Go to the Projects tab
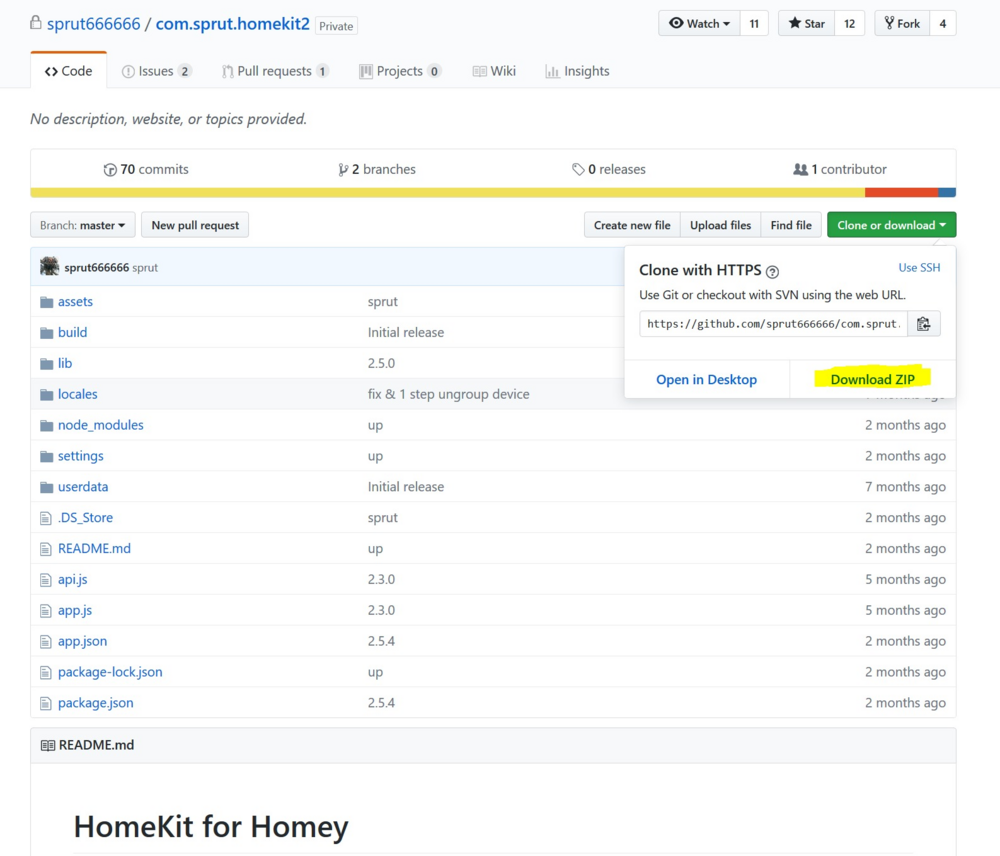The width and height of the screenshot is (1000, 856). click(400, 71)
